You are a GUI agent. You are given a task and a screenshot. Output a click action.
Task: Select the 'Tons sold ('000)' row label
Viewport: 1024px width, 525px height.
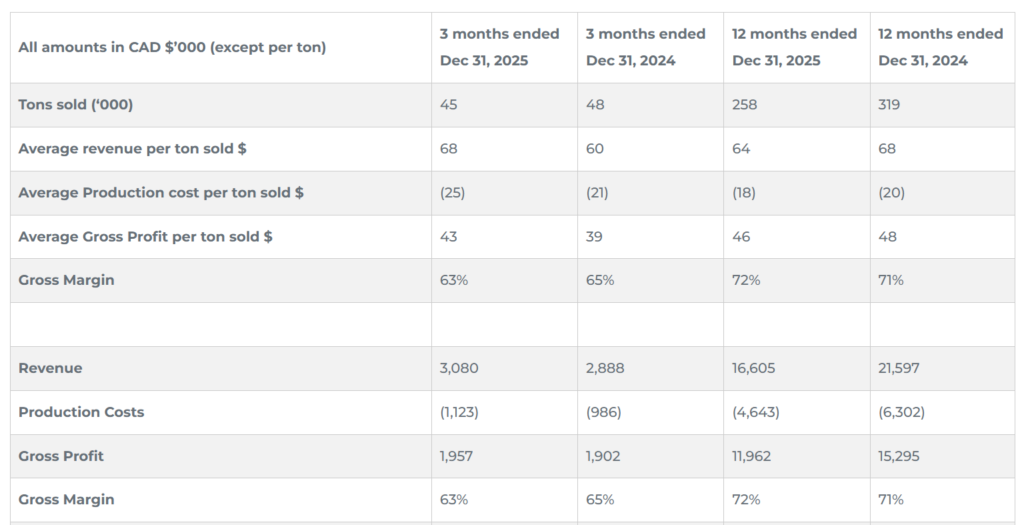(76, 105)
